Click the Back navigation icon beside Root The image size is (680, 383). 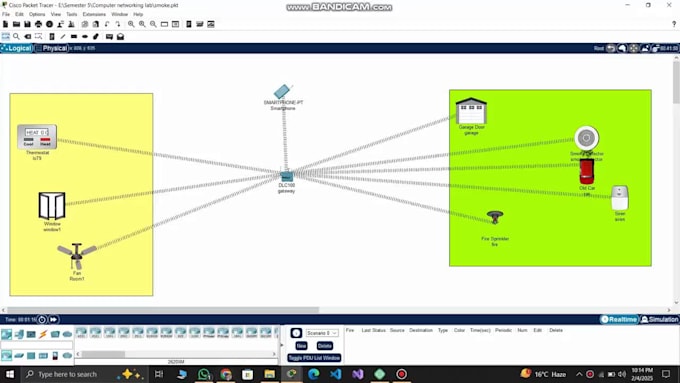[x=611, y=48]
